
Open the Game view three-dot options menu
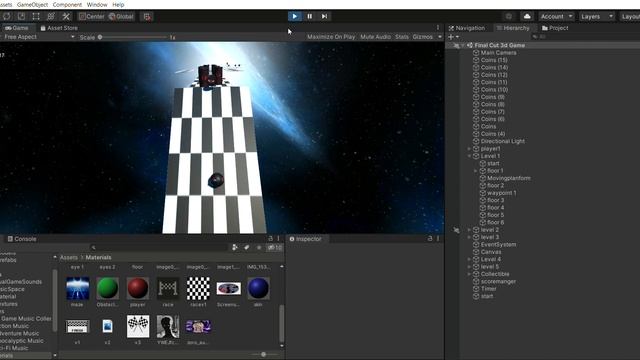[438, 28]
